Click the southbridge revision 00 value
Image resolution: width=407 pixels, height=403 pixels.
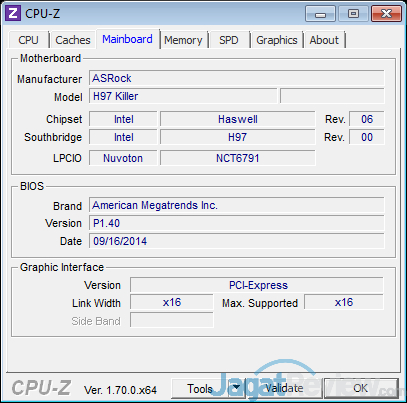point(367,137)
